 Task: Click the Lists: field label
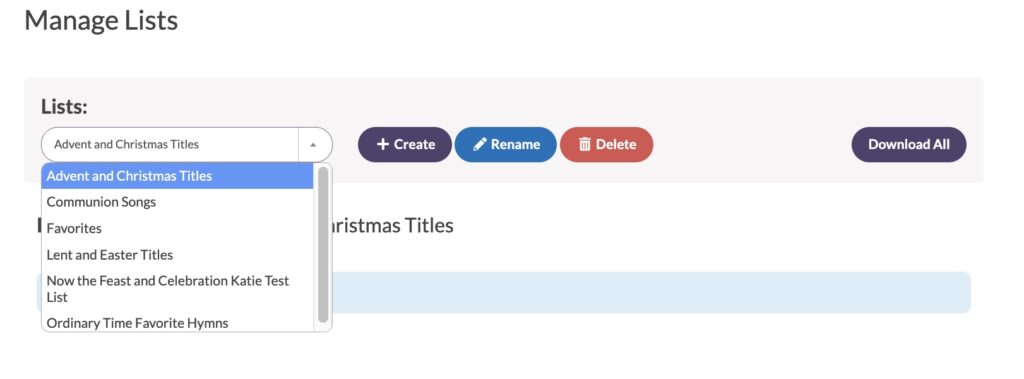[x=64, y=107]
